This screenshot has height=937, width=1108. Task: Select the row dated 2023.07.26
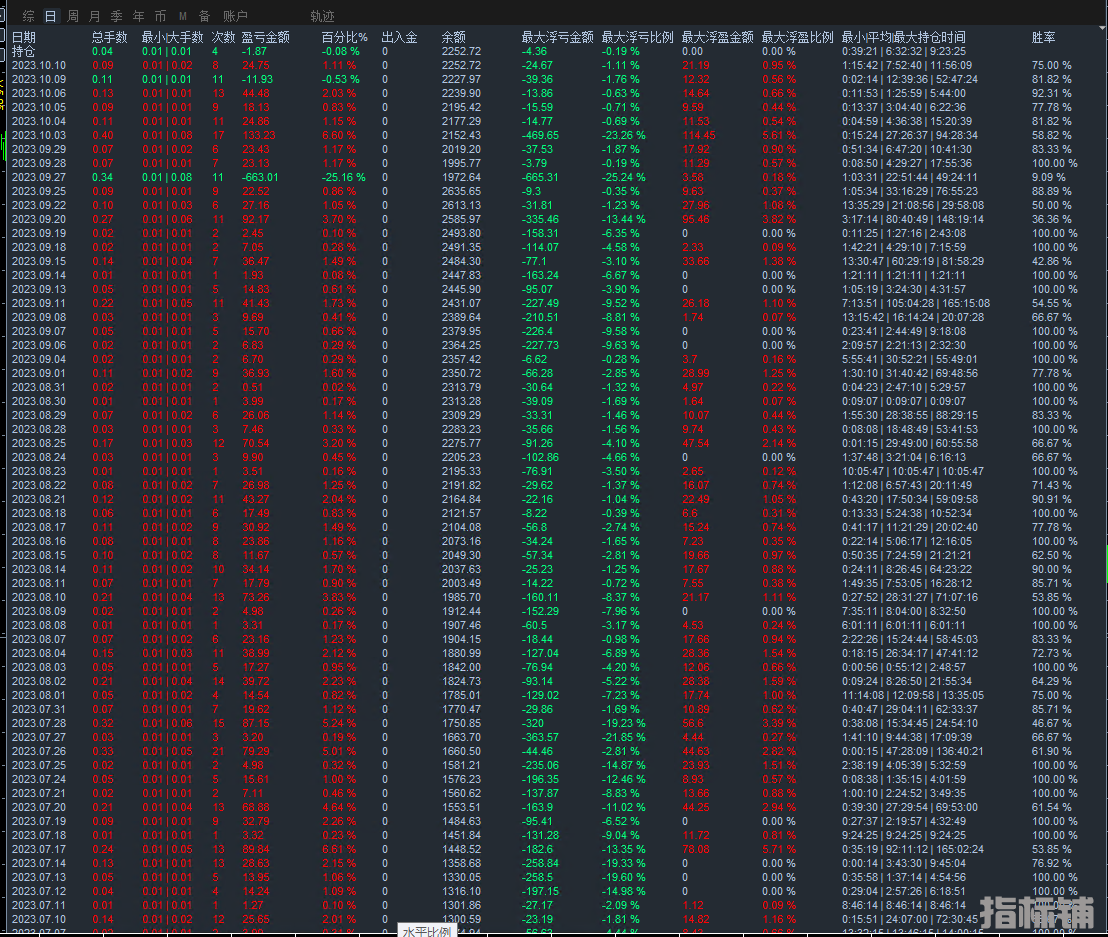pos(555,751)
